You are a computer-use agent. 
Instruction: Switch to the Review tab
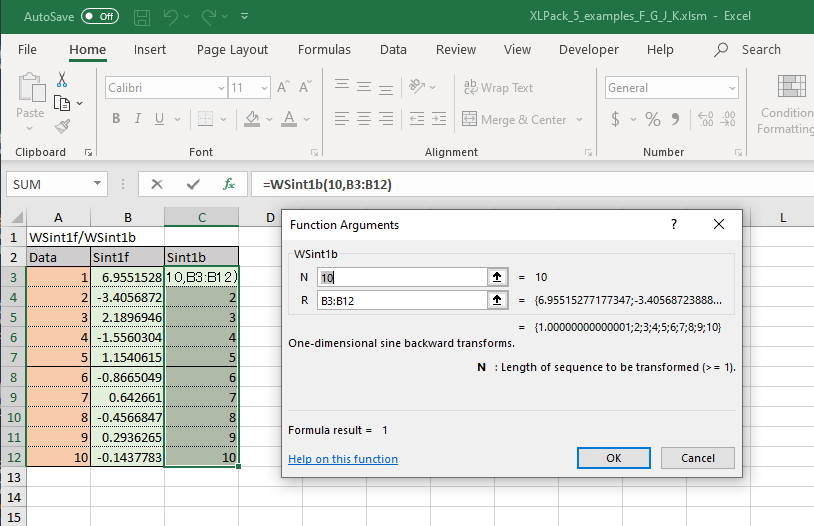pyautogui.click(x=456, y=50)
